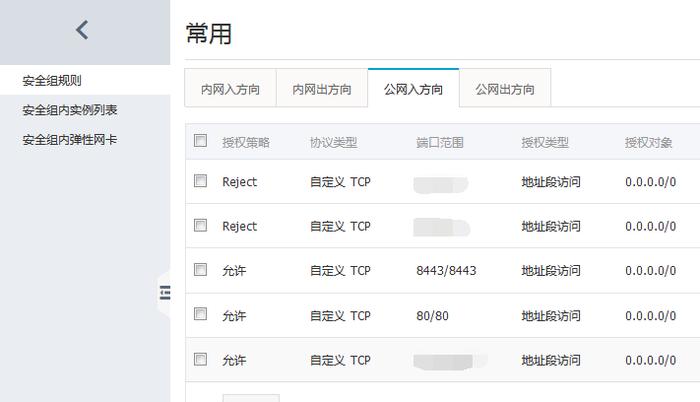Collapse the sidebar with the handle icon
The width and height of the screenshot is (700, 402).
click(165, 293)
